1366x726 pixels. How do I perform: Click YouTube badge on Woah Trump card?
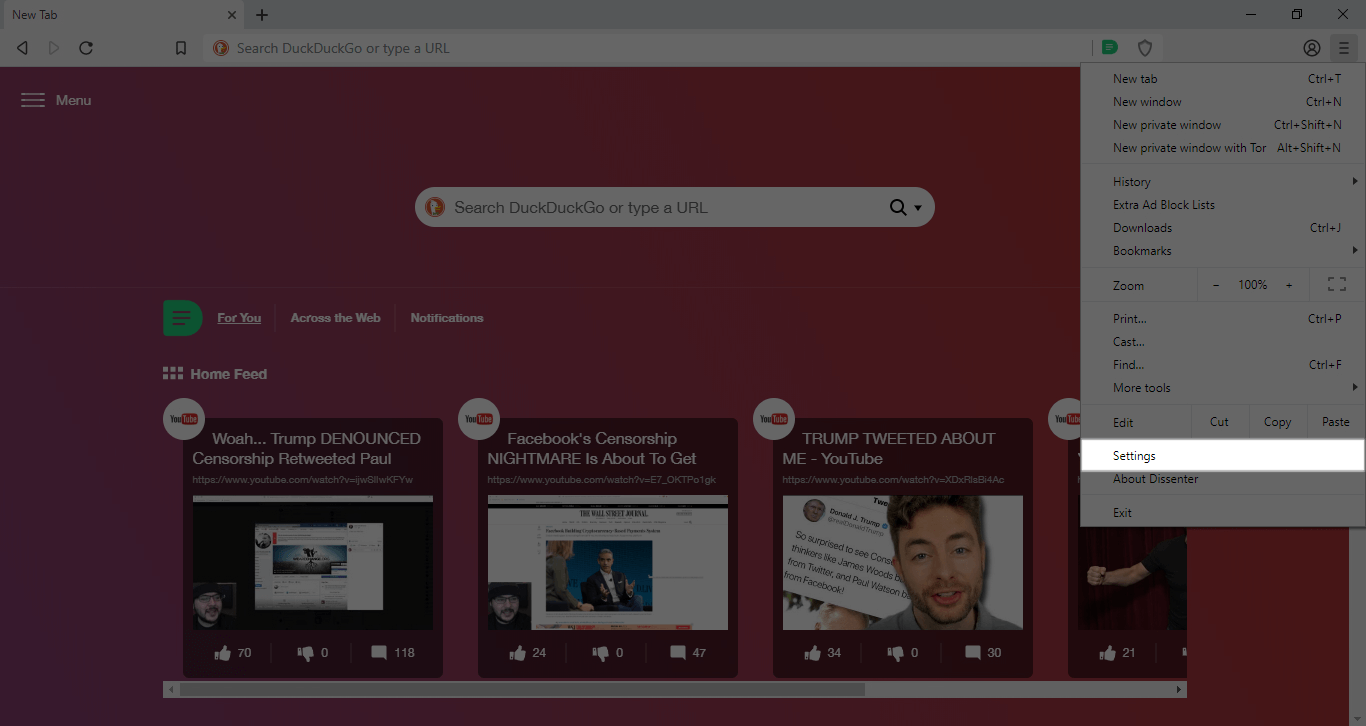click(x=184, y=419)
